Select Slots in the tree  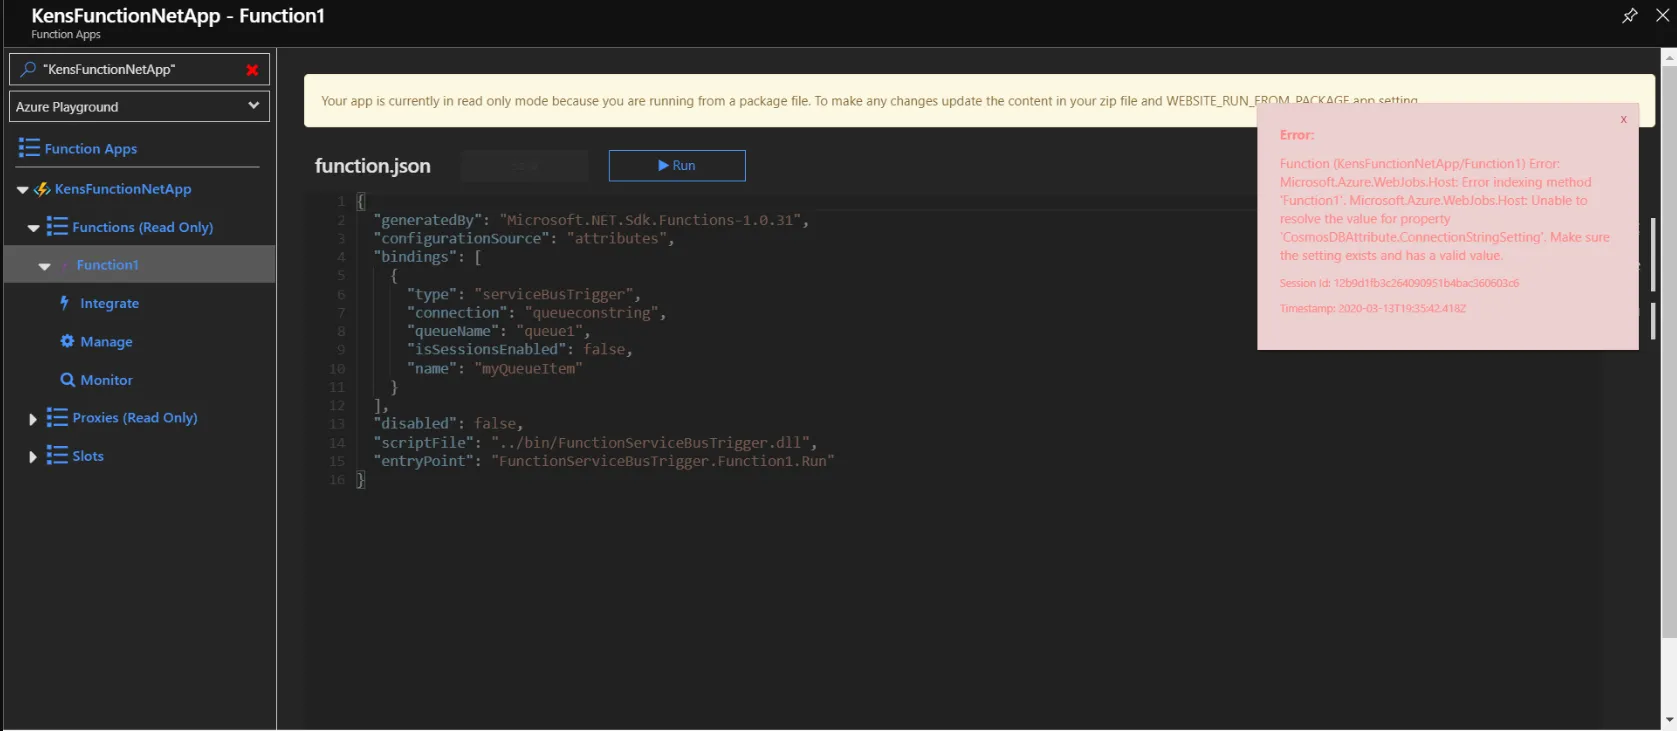pyautogui.click(x=88, y=456)
